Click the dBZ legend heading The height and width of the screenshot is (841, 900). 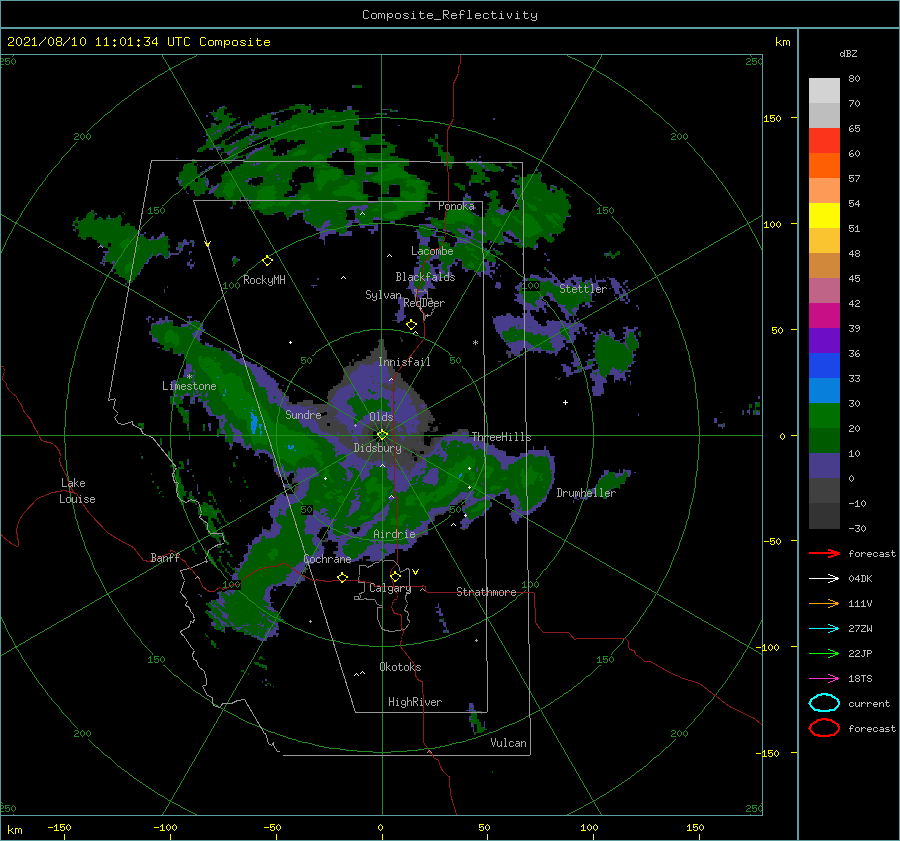click(848, 54)
